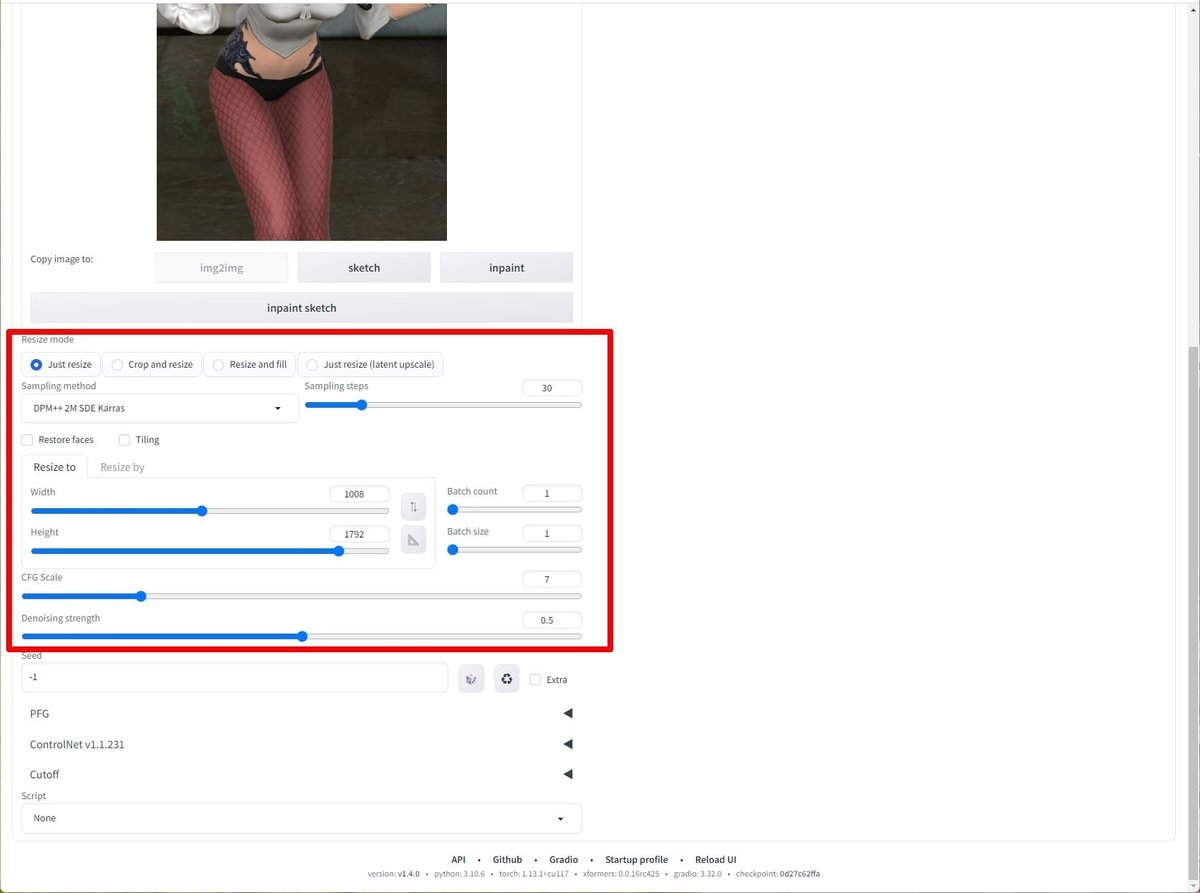1200x893 pixels.
Task: Copy image to inpaint button
Action: pos(507,267)
